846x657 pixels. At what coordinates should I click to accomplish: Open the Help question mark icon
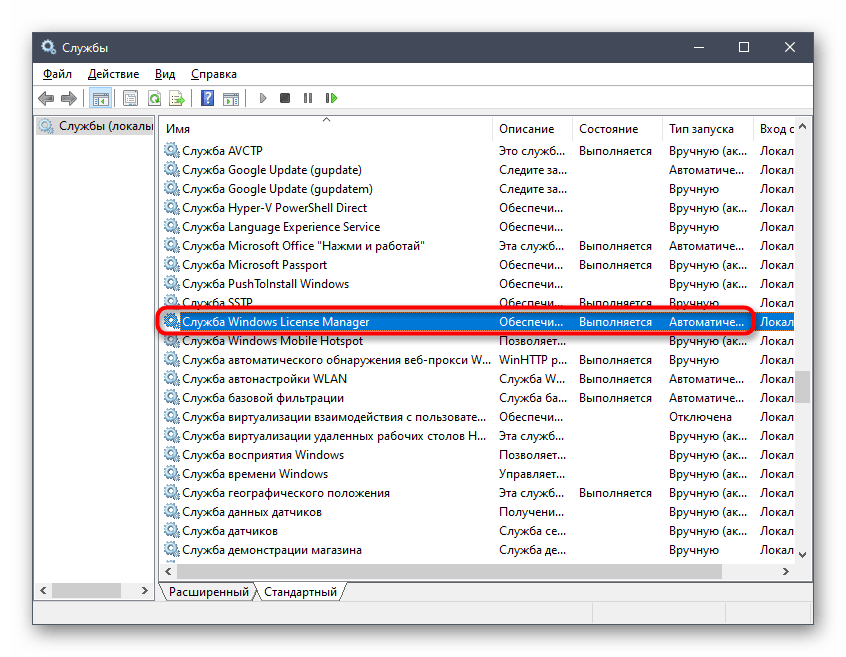click(x=207, y=98)
